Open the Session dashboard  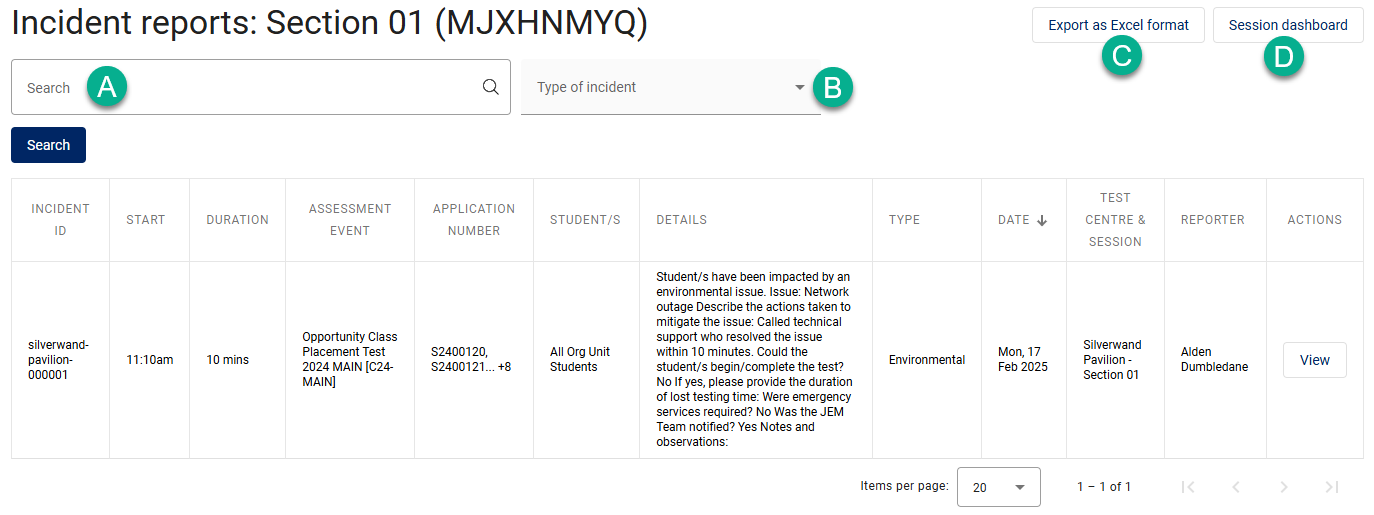click(1288, 25)
